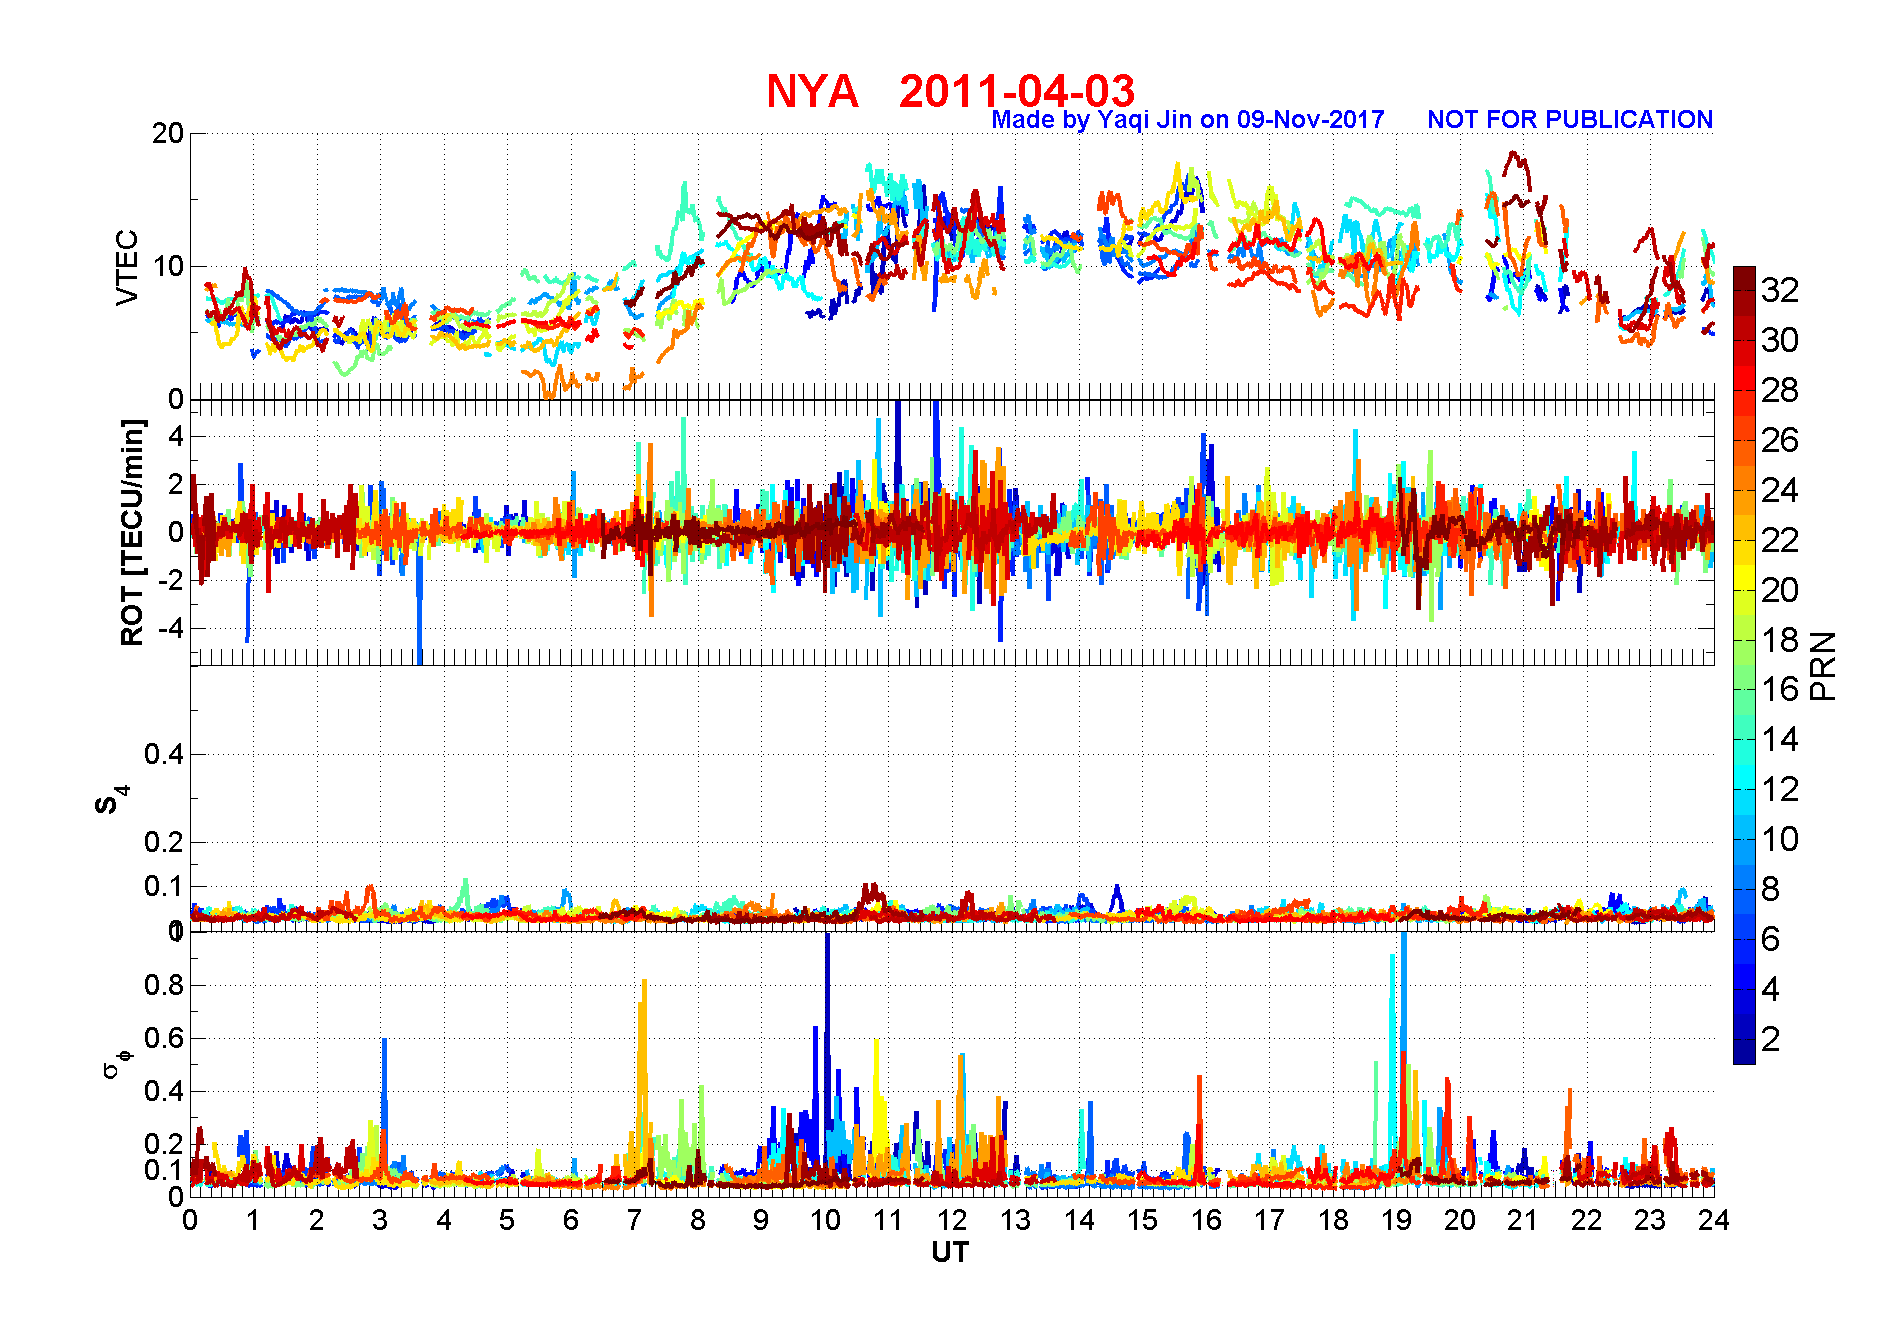Click the x-axis tick label 16
The image size is (1904, 1330).
(x=1206, y=1220)
